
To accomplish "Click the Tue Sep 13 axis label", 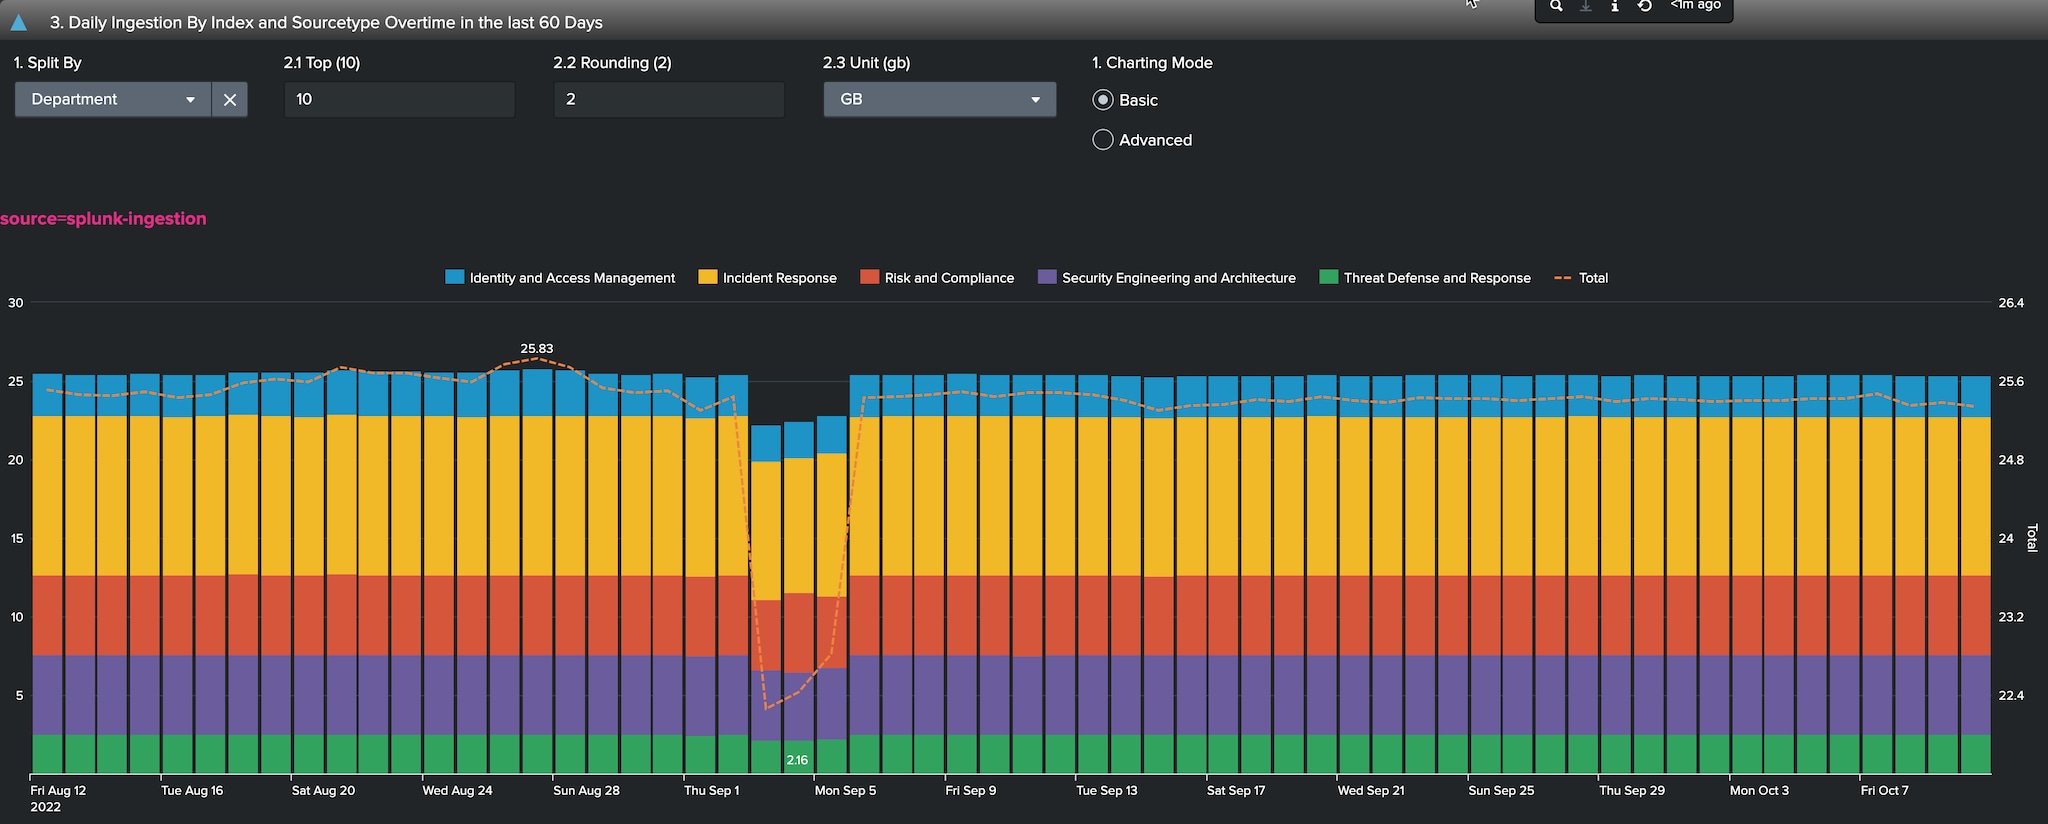I will point(1107,790).
